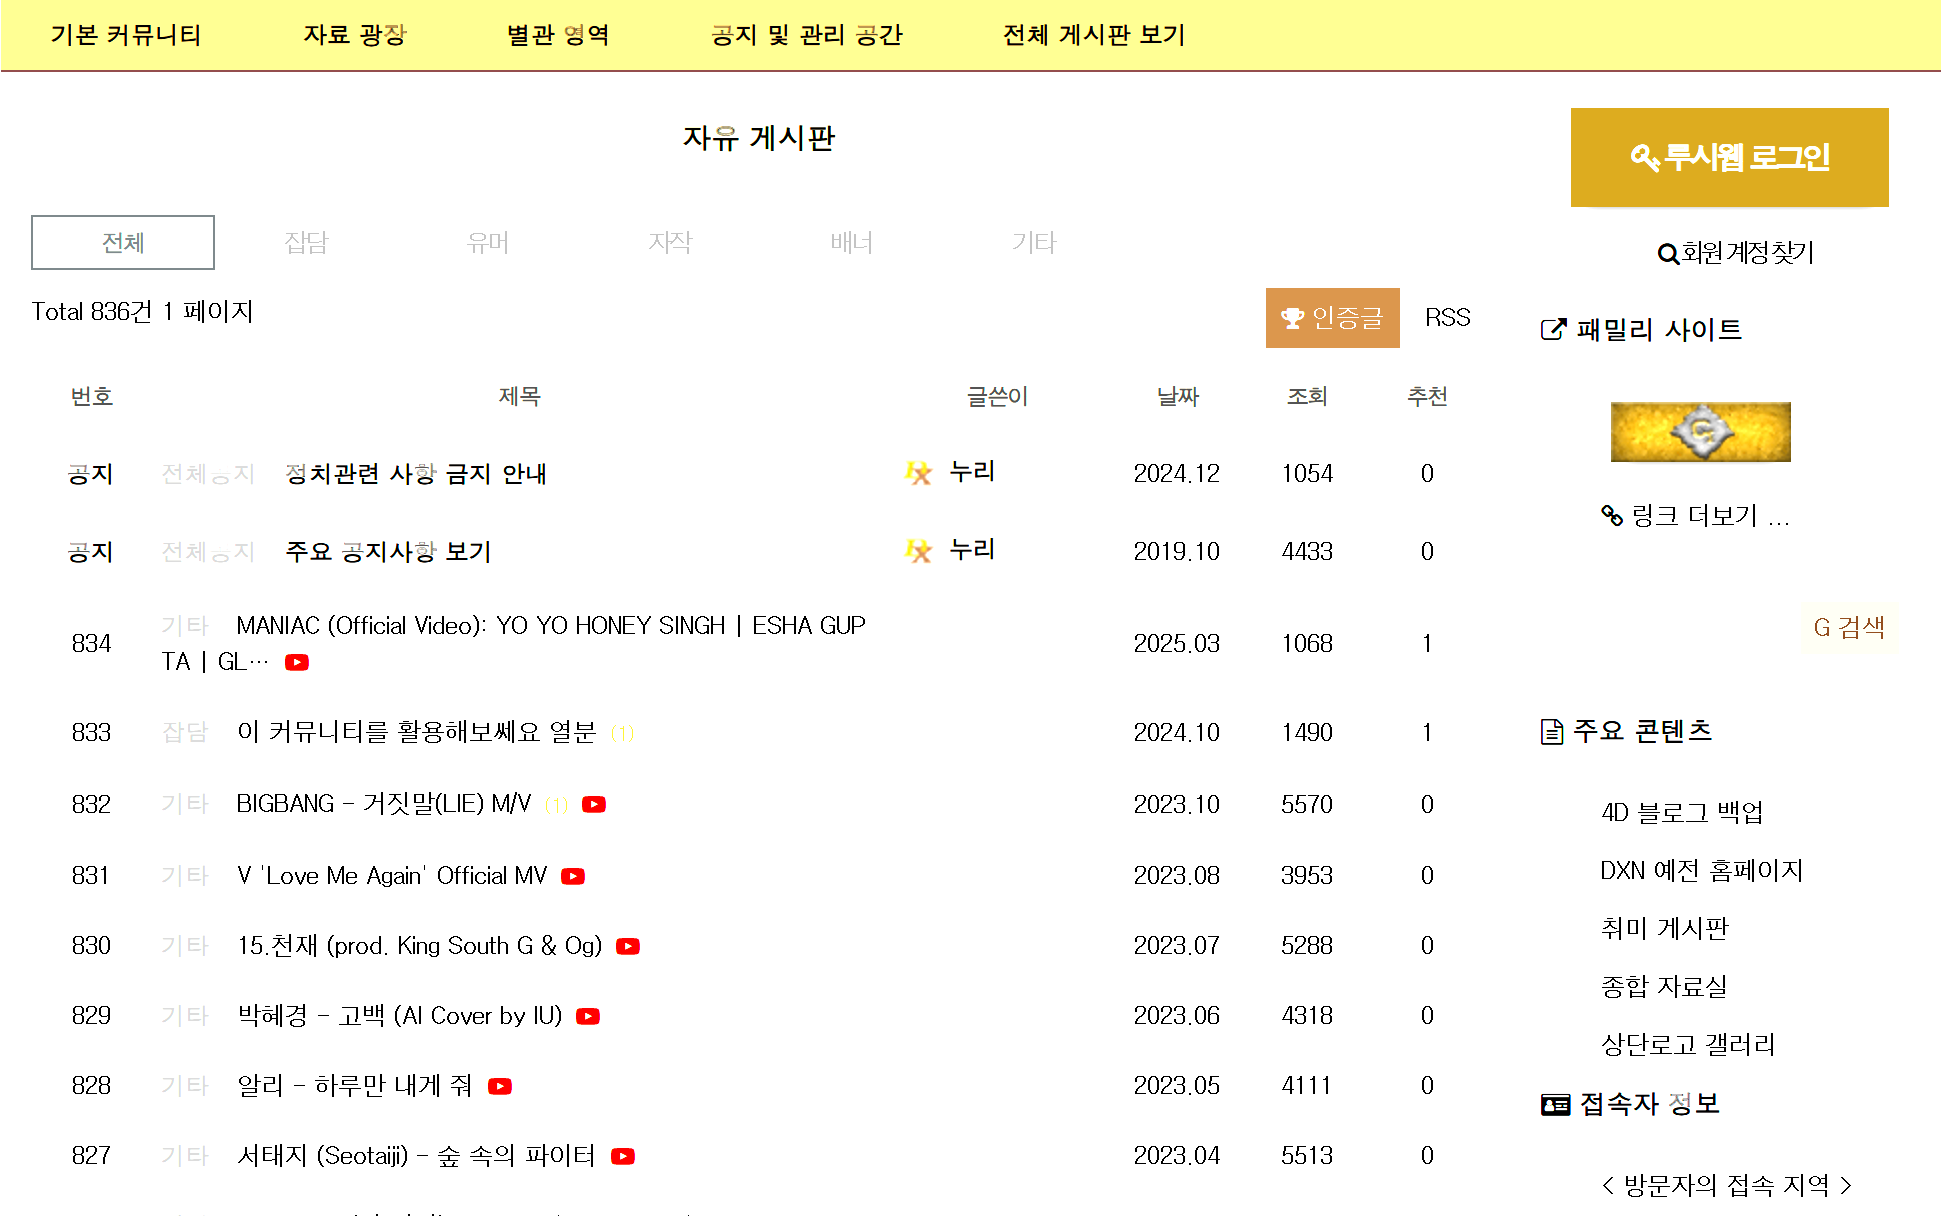Click author badge icon beside 누리 on 정치관련 notice
This screenshot has width=1944, height=1216.
click(x=918, y=473)
